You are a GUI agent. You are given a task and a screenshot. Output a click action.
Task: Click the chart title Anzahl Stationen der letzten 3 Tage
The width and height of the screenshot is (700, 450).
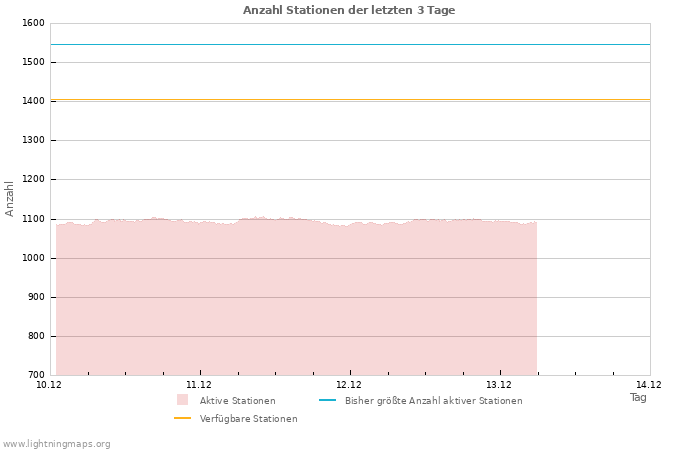click(x=349, y=10)
